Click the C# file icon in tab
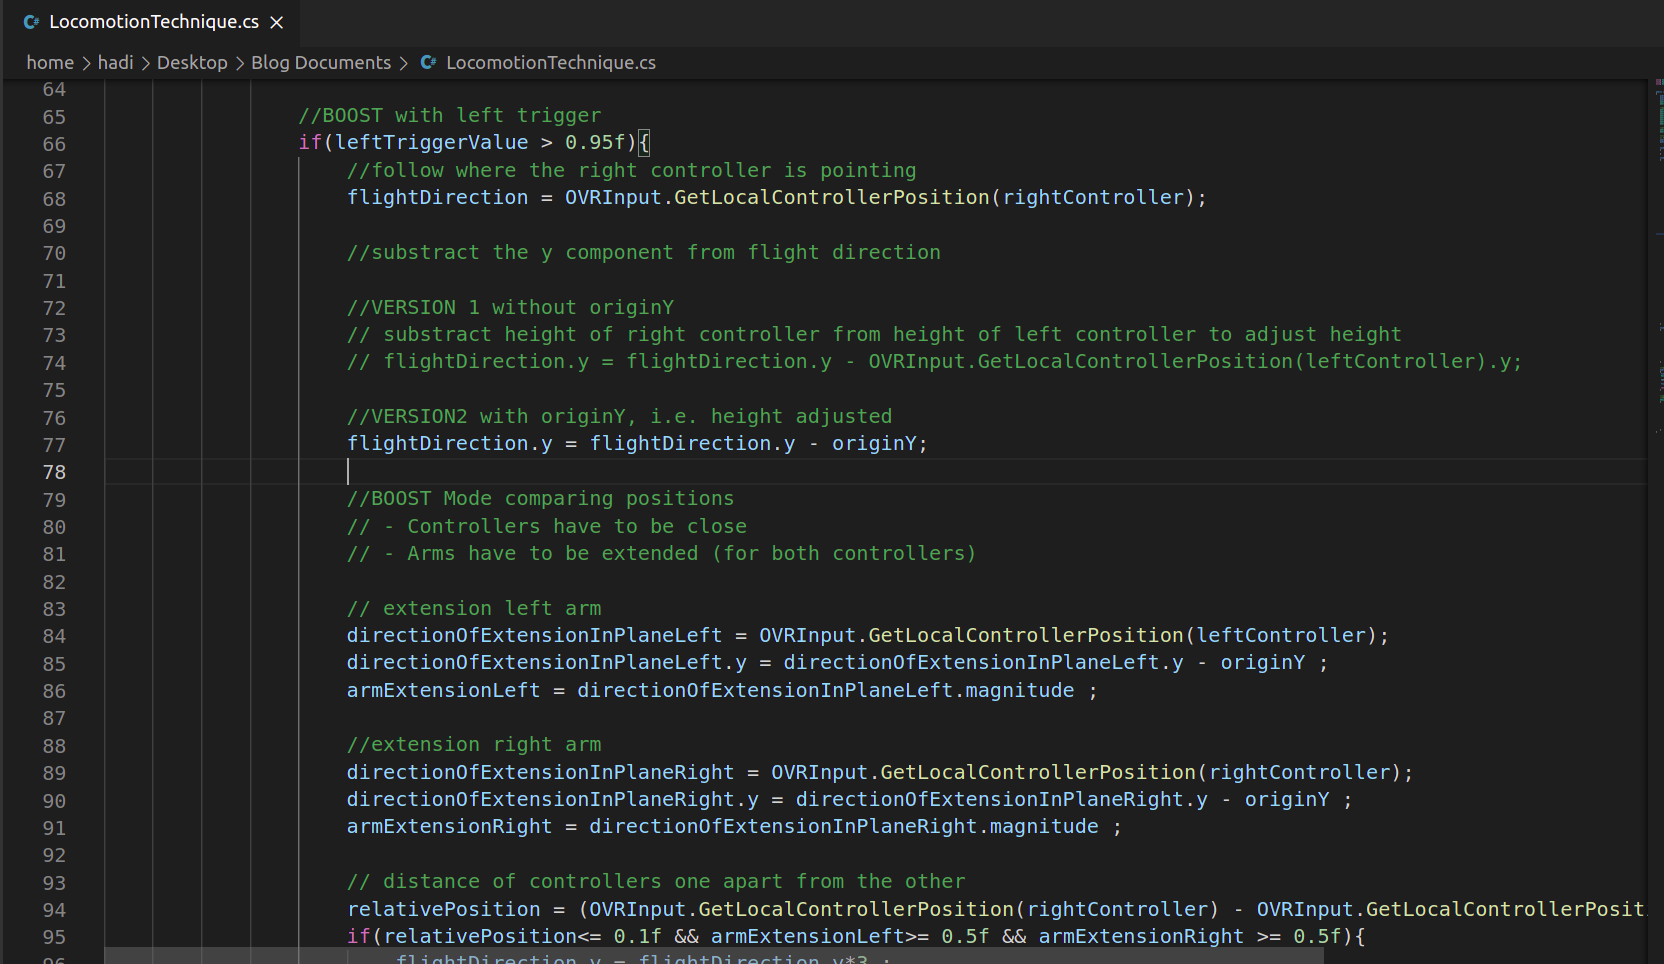Viewport: 1664px width, 964px height. [31, 22]
